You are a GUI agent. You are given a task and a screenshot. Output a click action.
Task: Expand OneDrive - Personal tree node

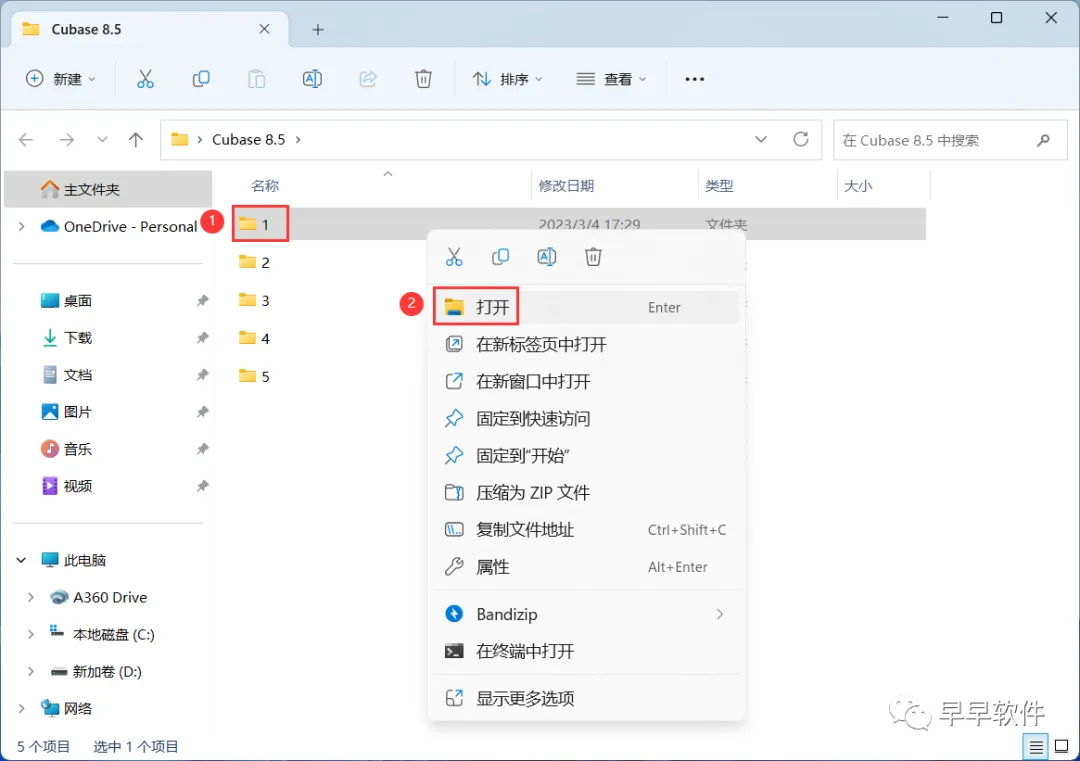[21, 226]
